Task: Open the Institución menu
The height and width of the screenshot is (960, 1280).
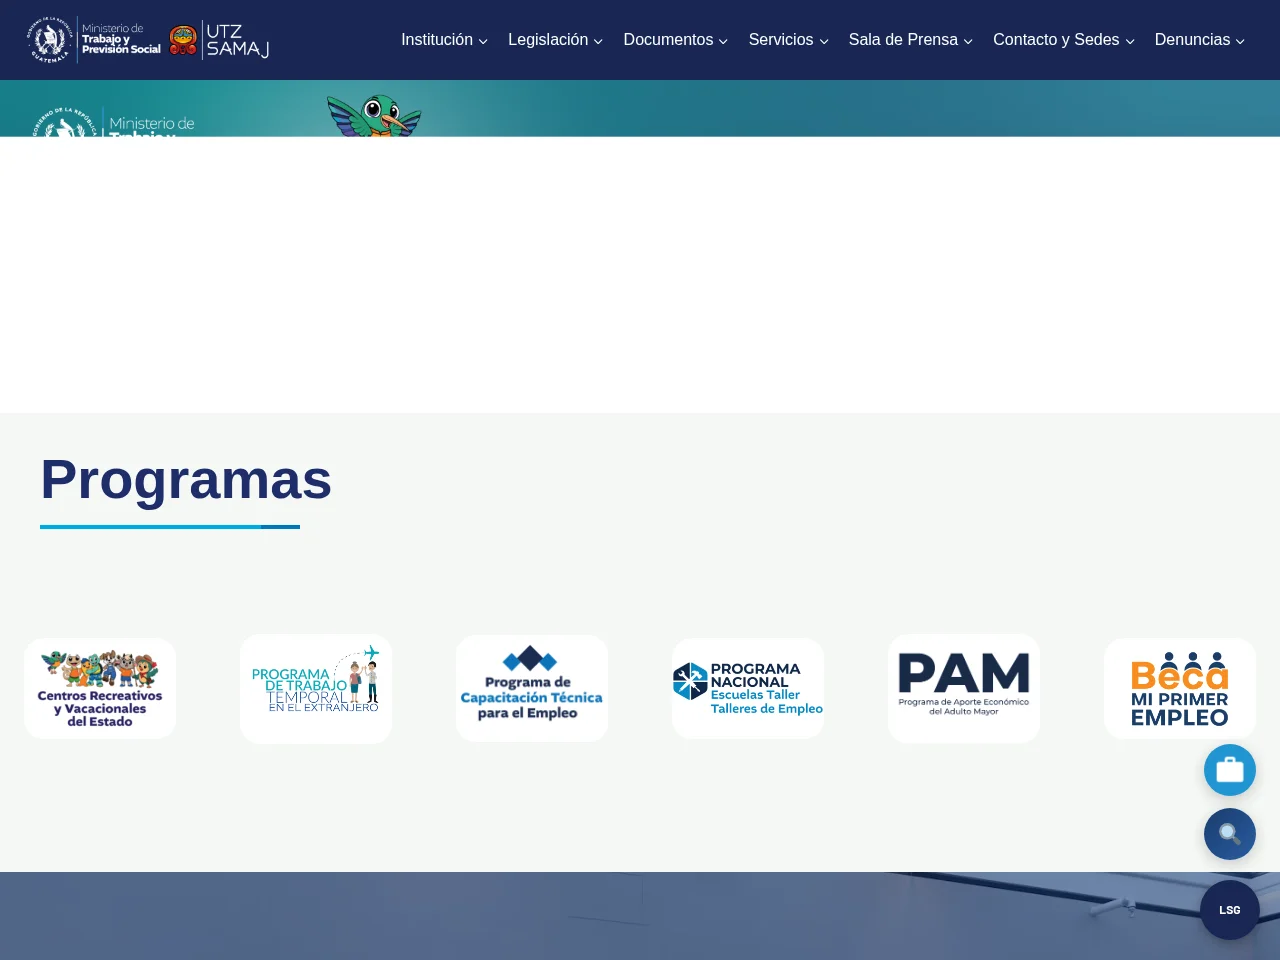Action: pos(444,40)
